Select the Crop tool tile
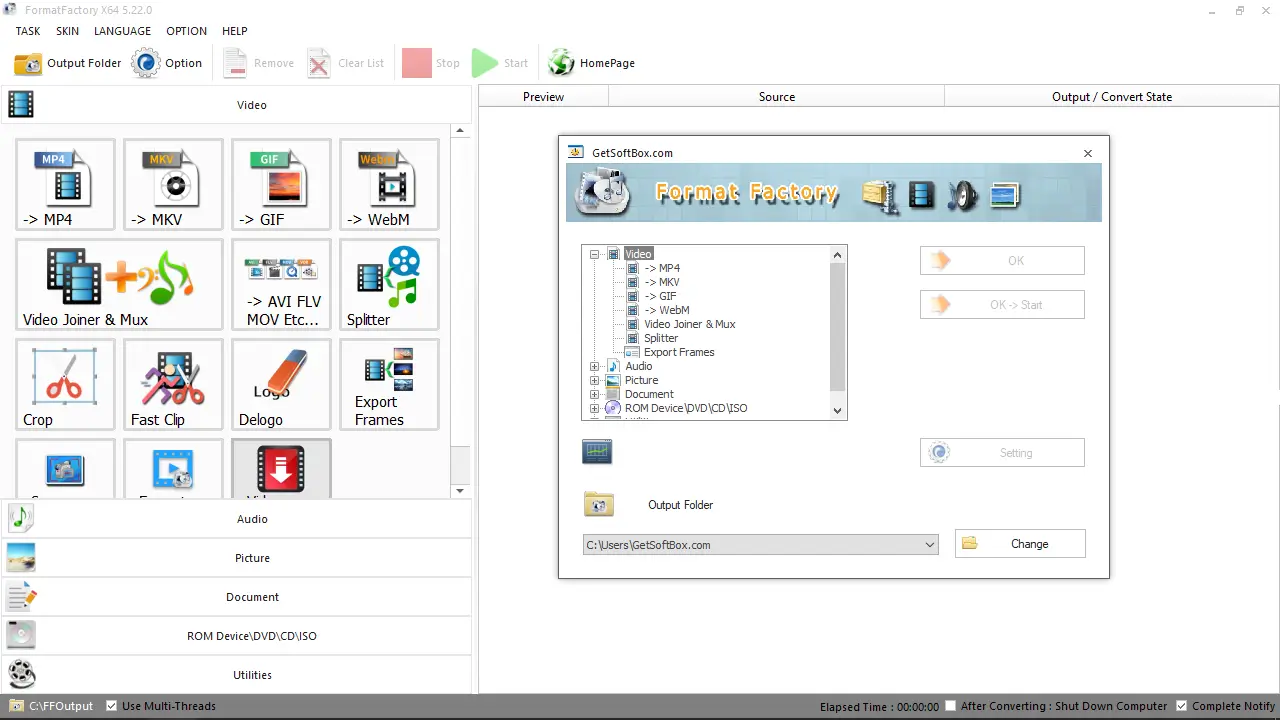 click(x=66, y=385)
